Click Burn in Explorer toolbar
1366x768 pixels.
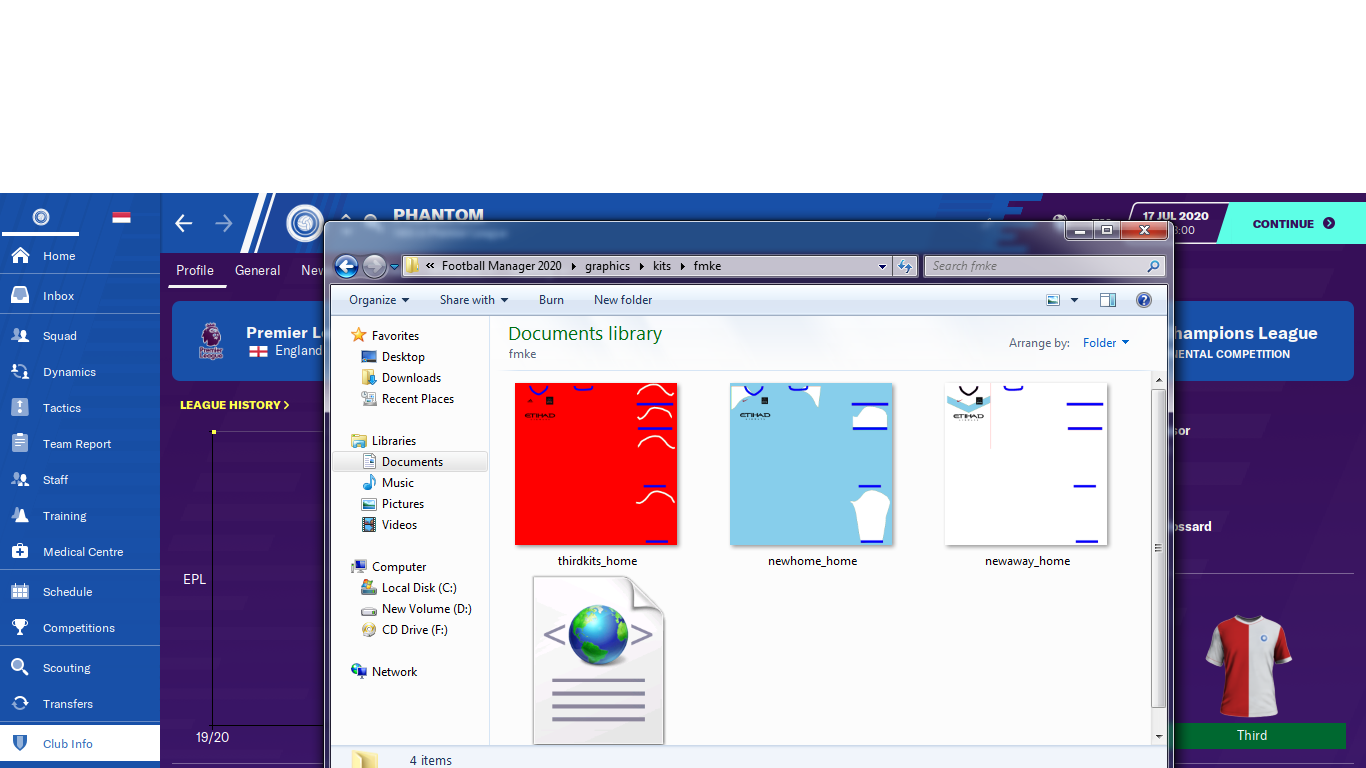click(x=551, y=300)
